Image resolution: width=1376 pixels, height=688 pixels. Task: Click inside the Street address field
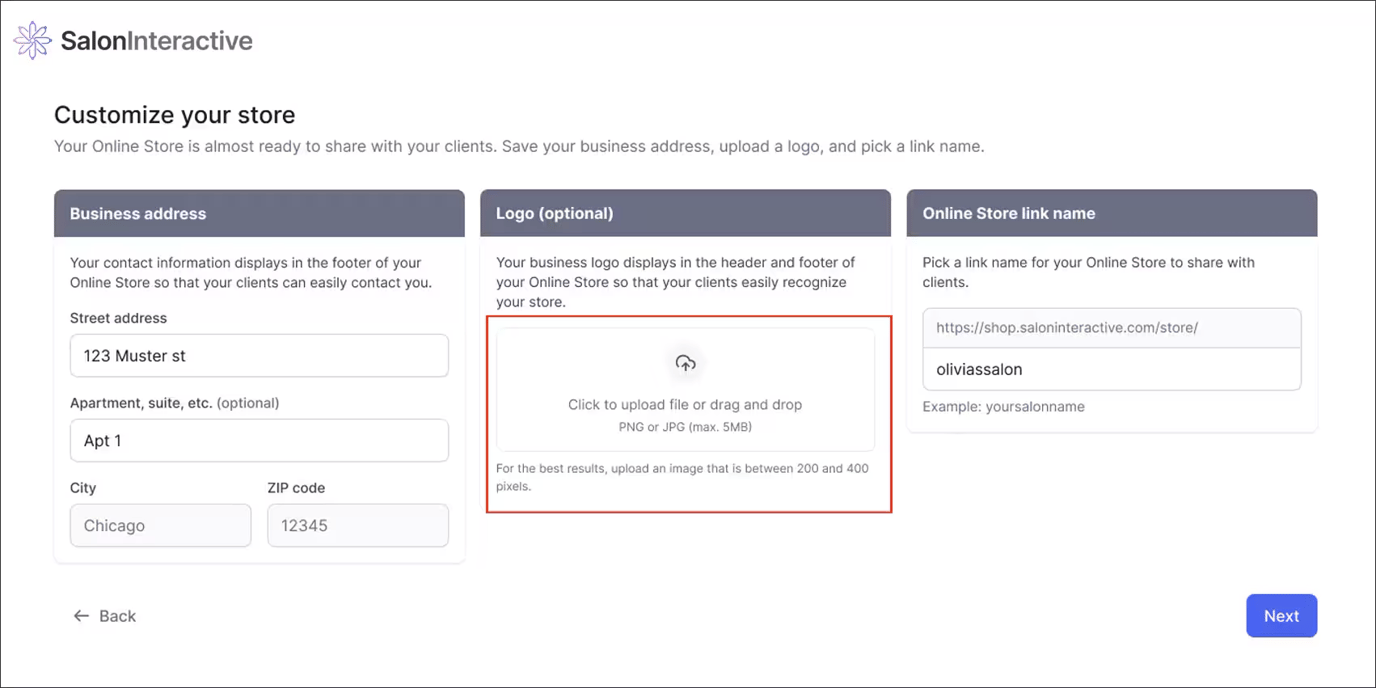259,355
